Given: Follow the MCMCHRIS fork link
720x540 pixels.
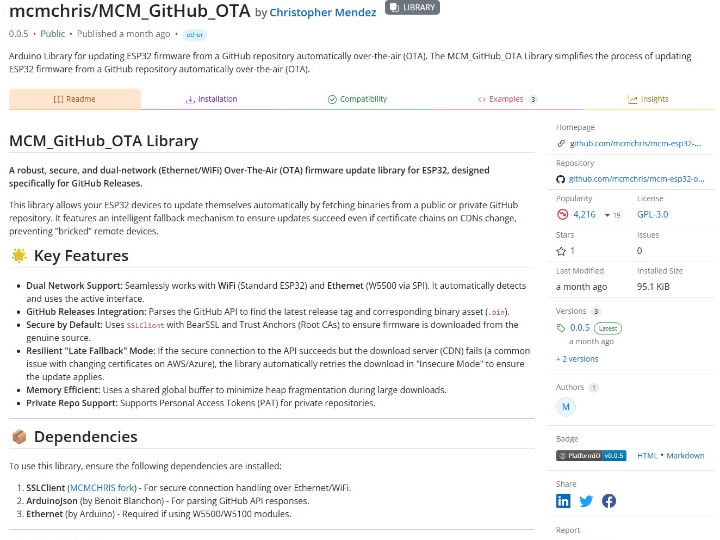Looking at the screenshot, I should [101, 487].
